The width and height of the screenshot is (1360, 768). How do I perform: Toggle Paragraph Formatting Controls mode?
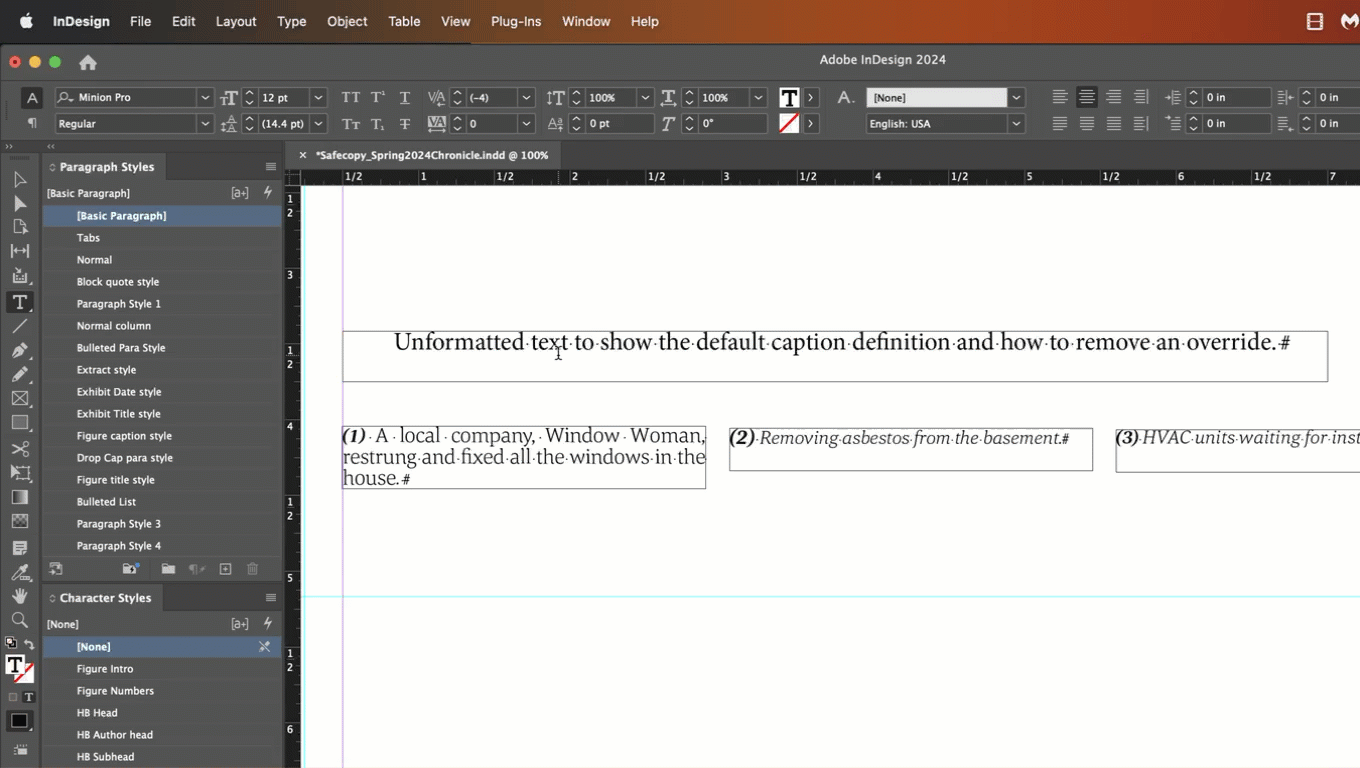[32, 123]
